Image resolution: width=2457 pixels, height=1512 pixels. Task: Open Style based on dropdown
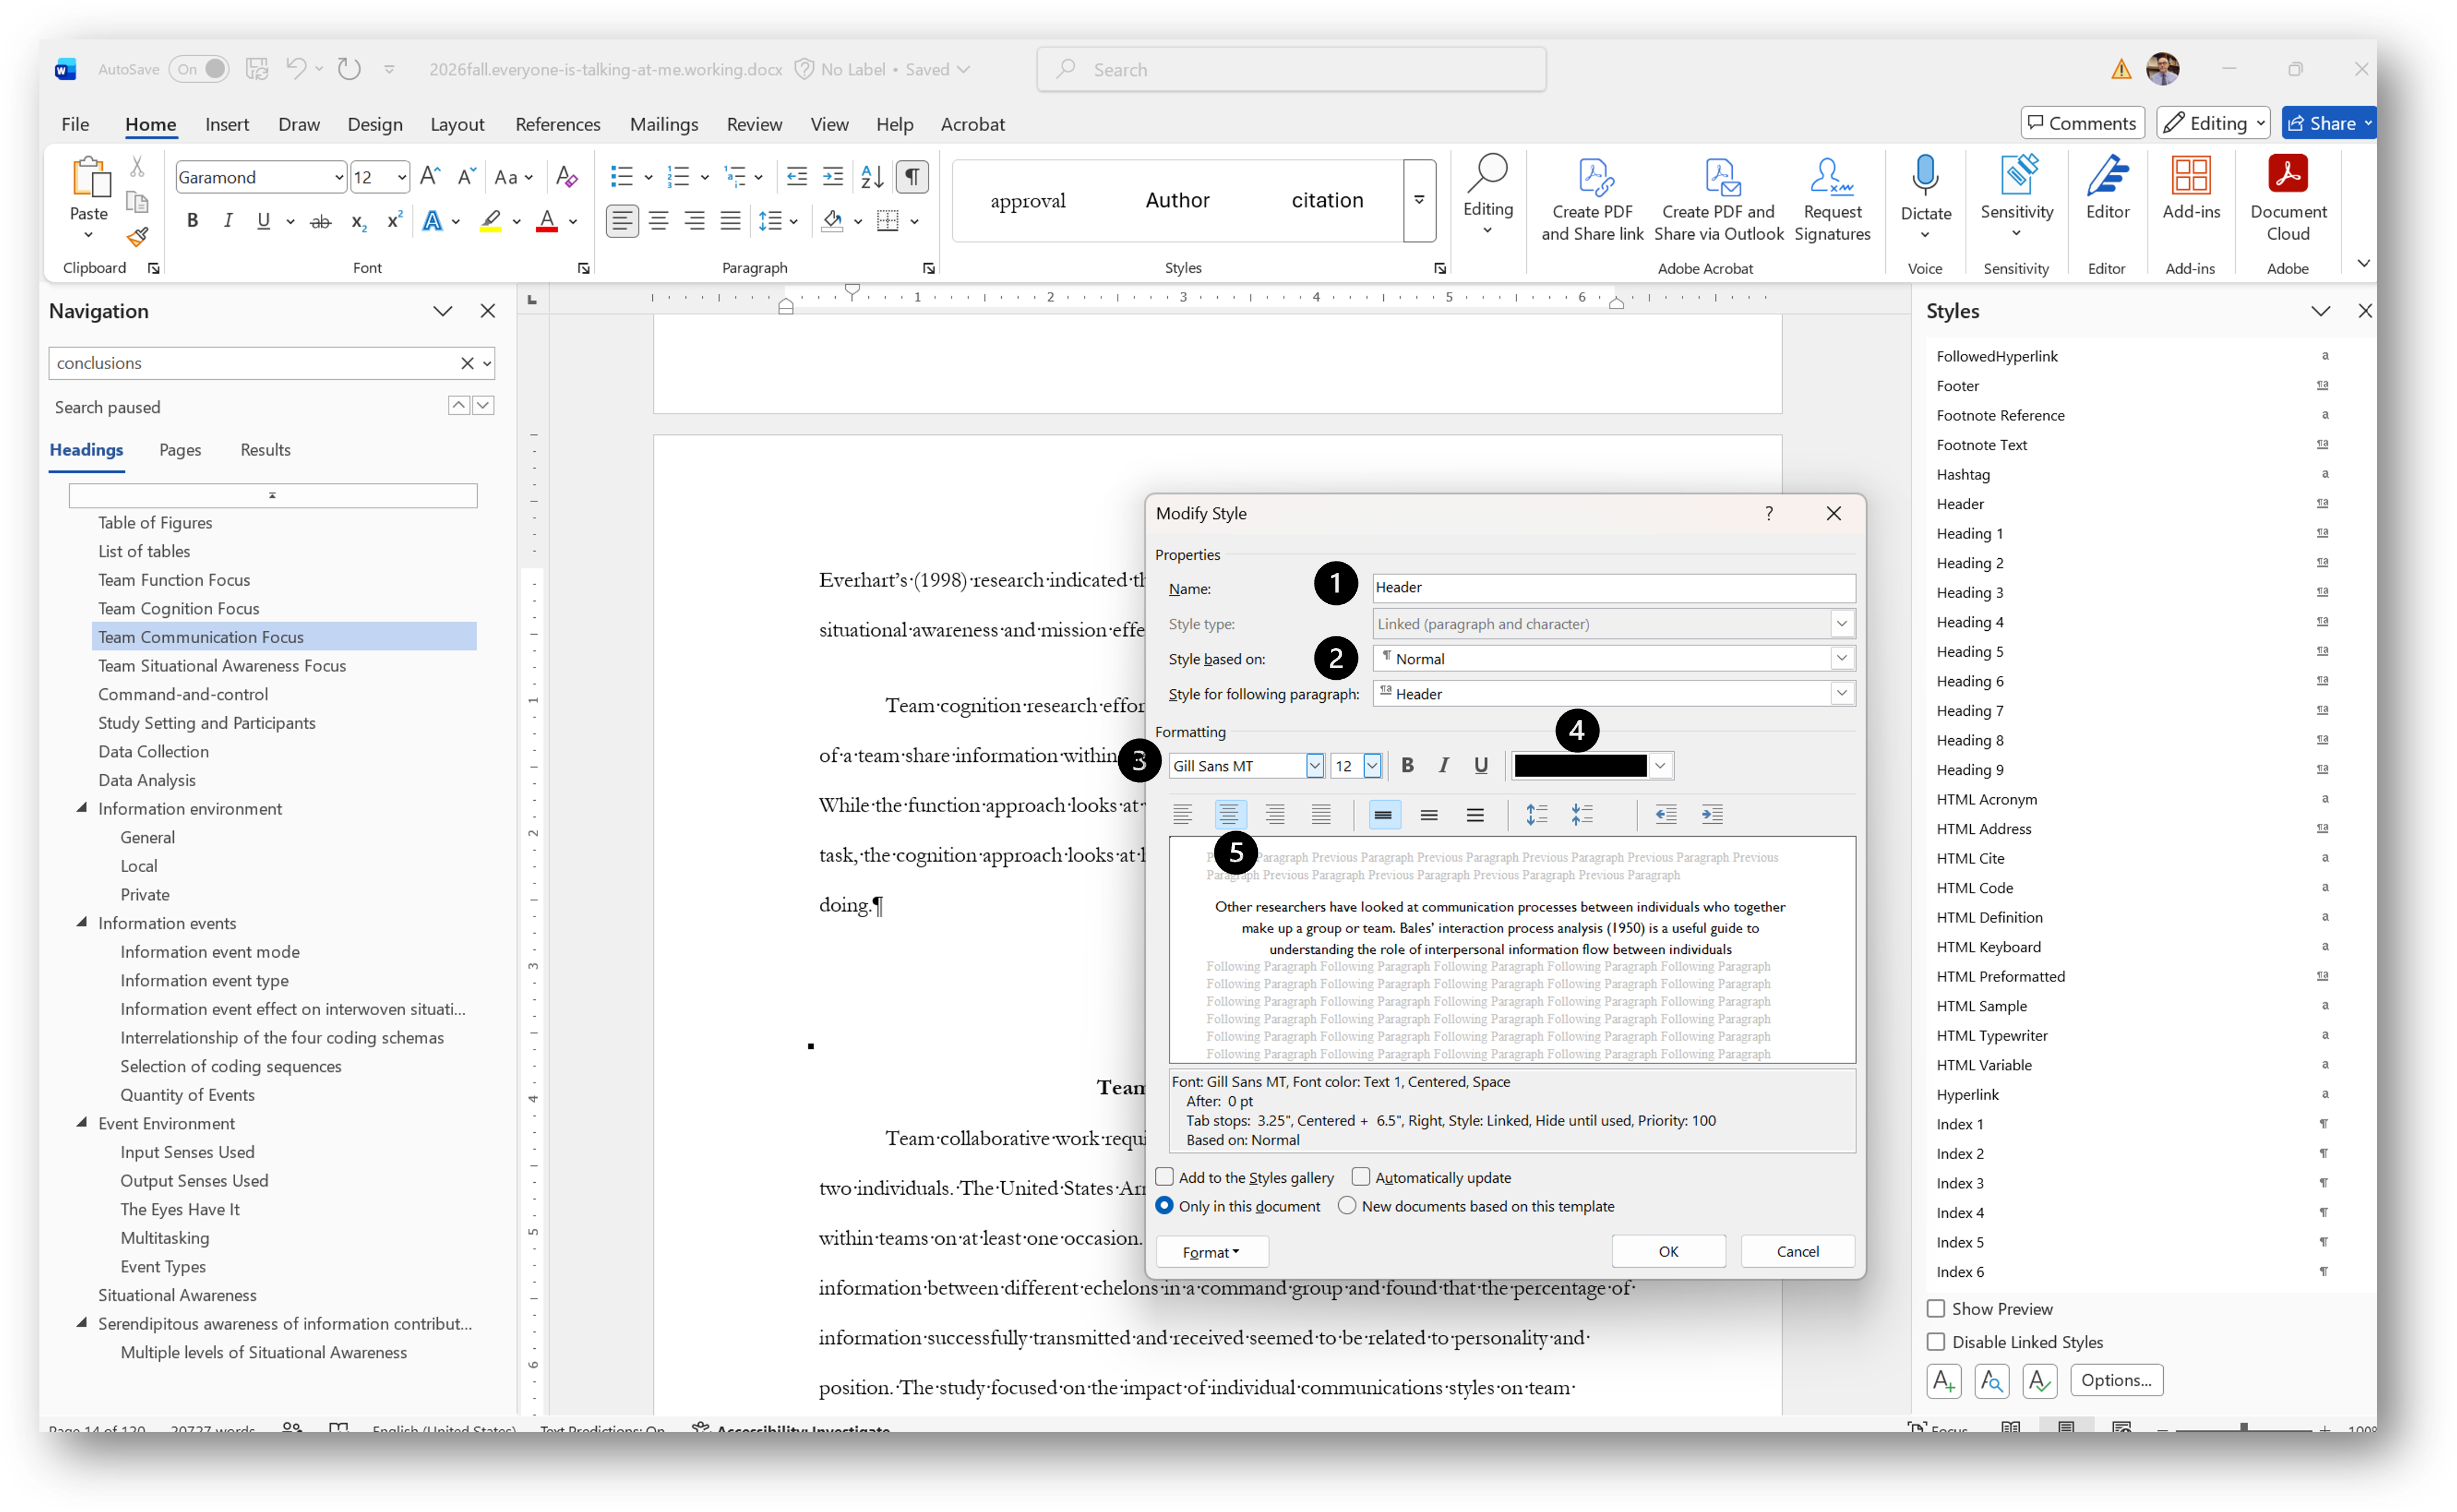1841,658
